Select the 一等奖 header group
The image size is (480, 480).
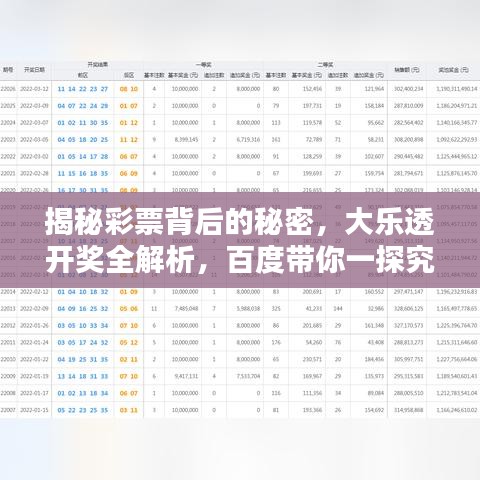coord(203,64)
